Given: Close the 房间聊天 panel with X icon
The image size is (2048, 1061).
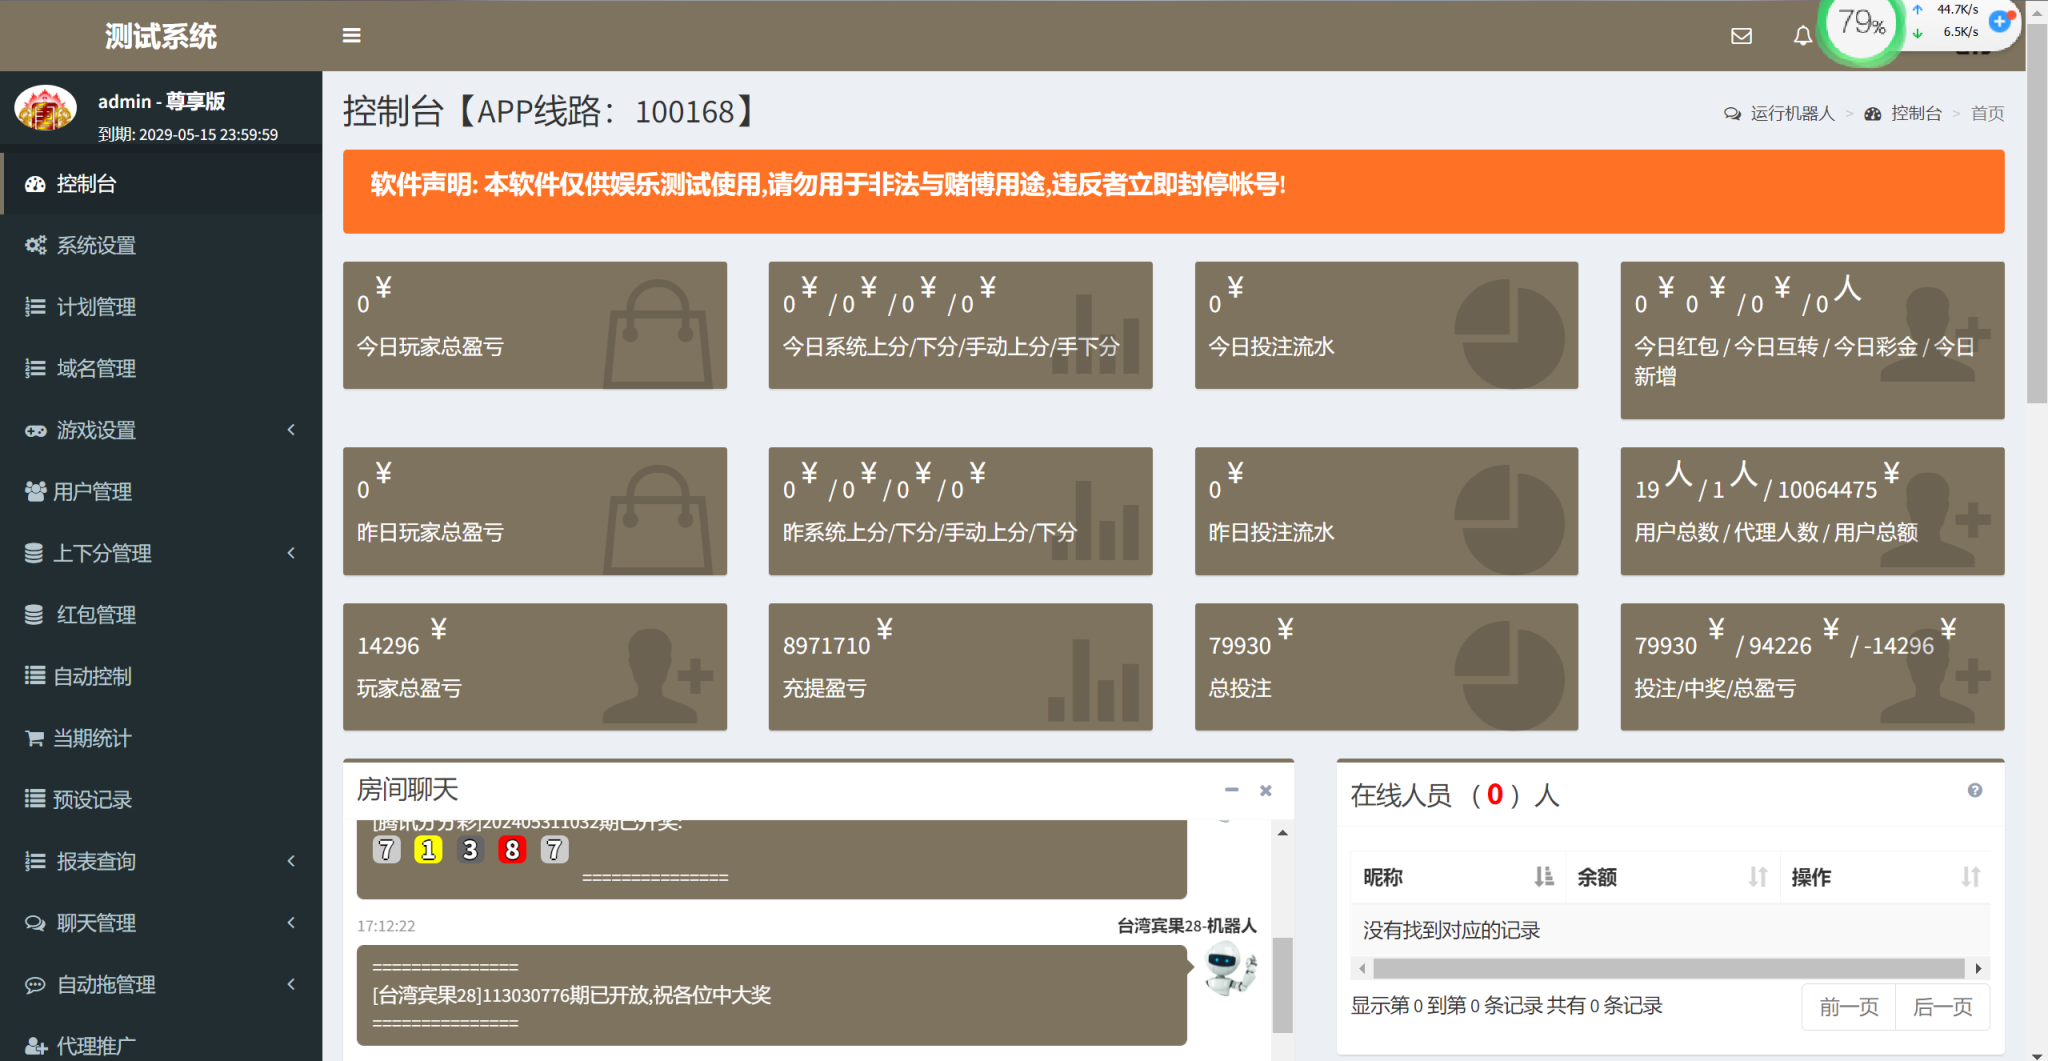Looking at the screenshot, I should coord(1265,790).
